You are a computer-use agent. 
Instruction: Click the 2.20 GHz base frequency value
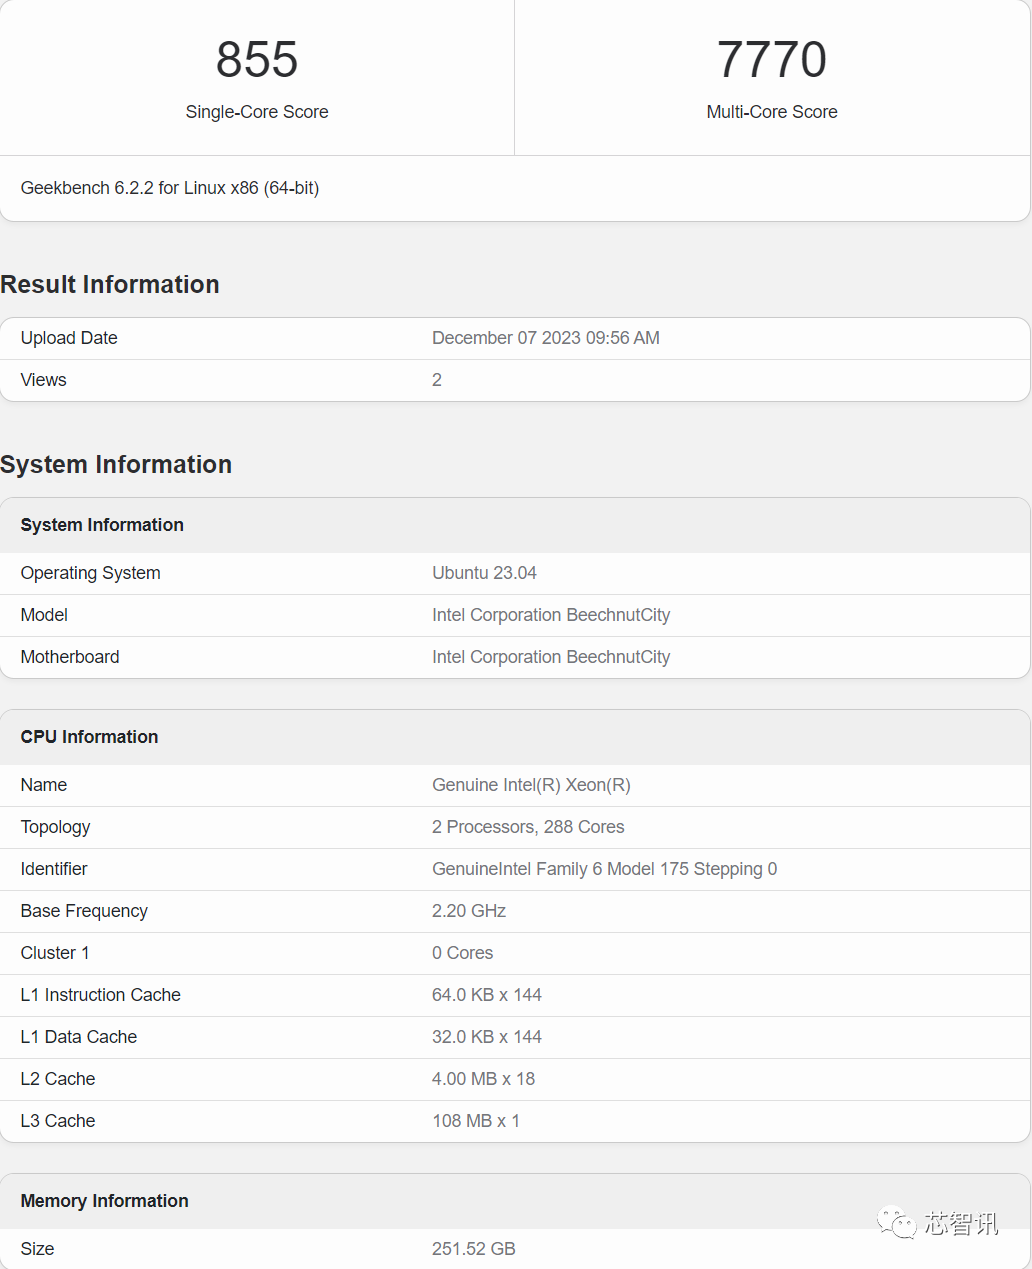469,911
